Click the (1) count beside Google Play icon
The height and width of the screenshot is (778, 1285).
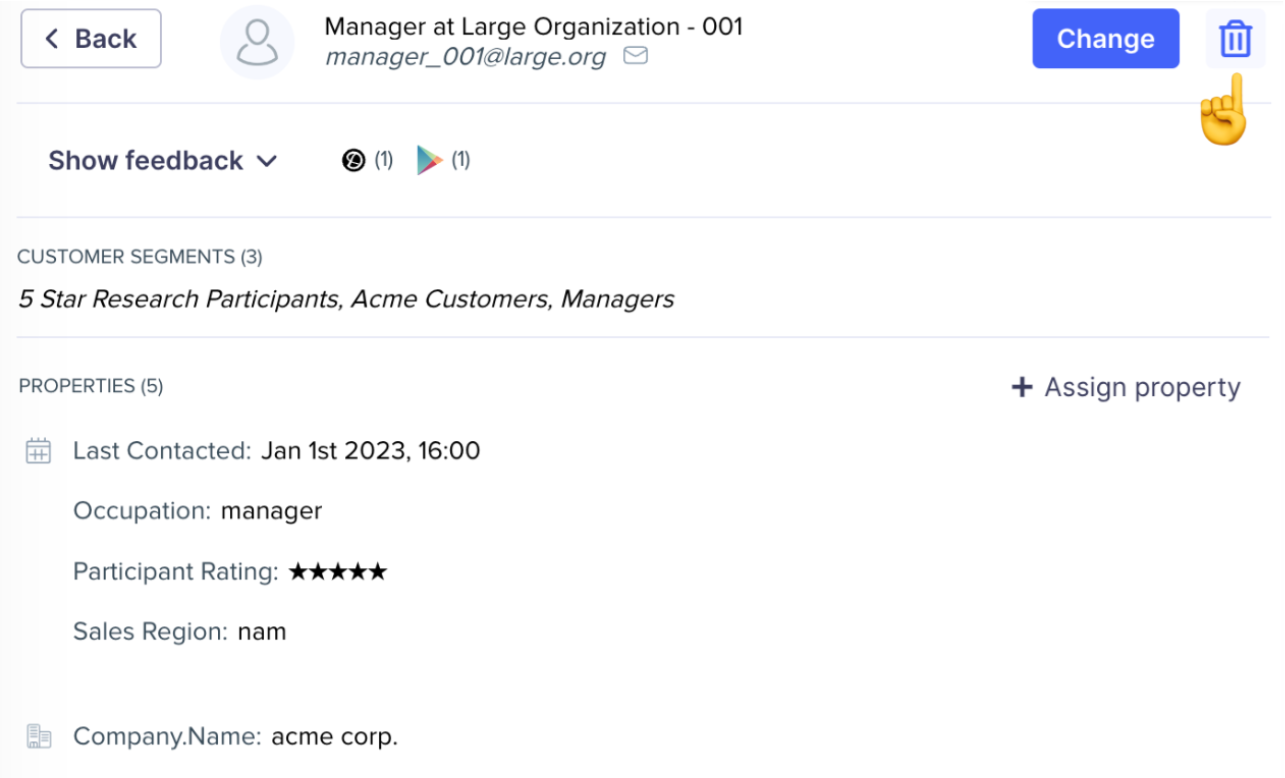(460, 160)
